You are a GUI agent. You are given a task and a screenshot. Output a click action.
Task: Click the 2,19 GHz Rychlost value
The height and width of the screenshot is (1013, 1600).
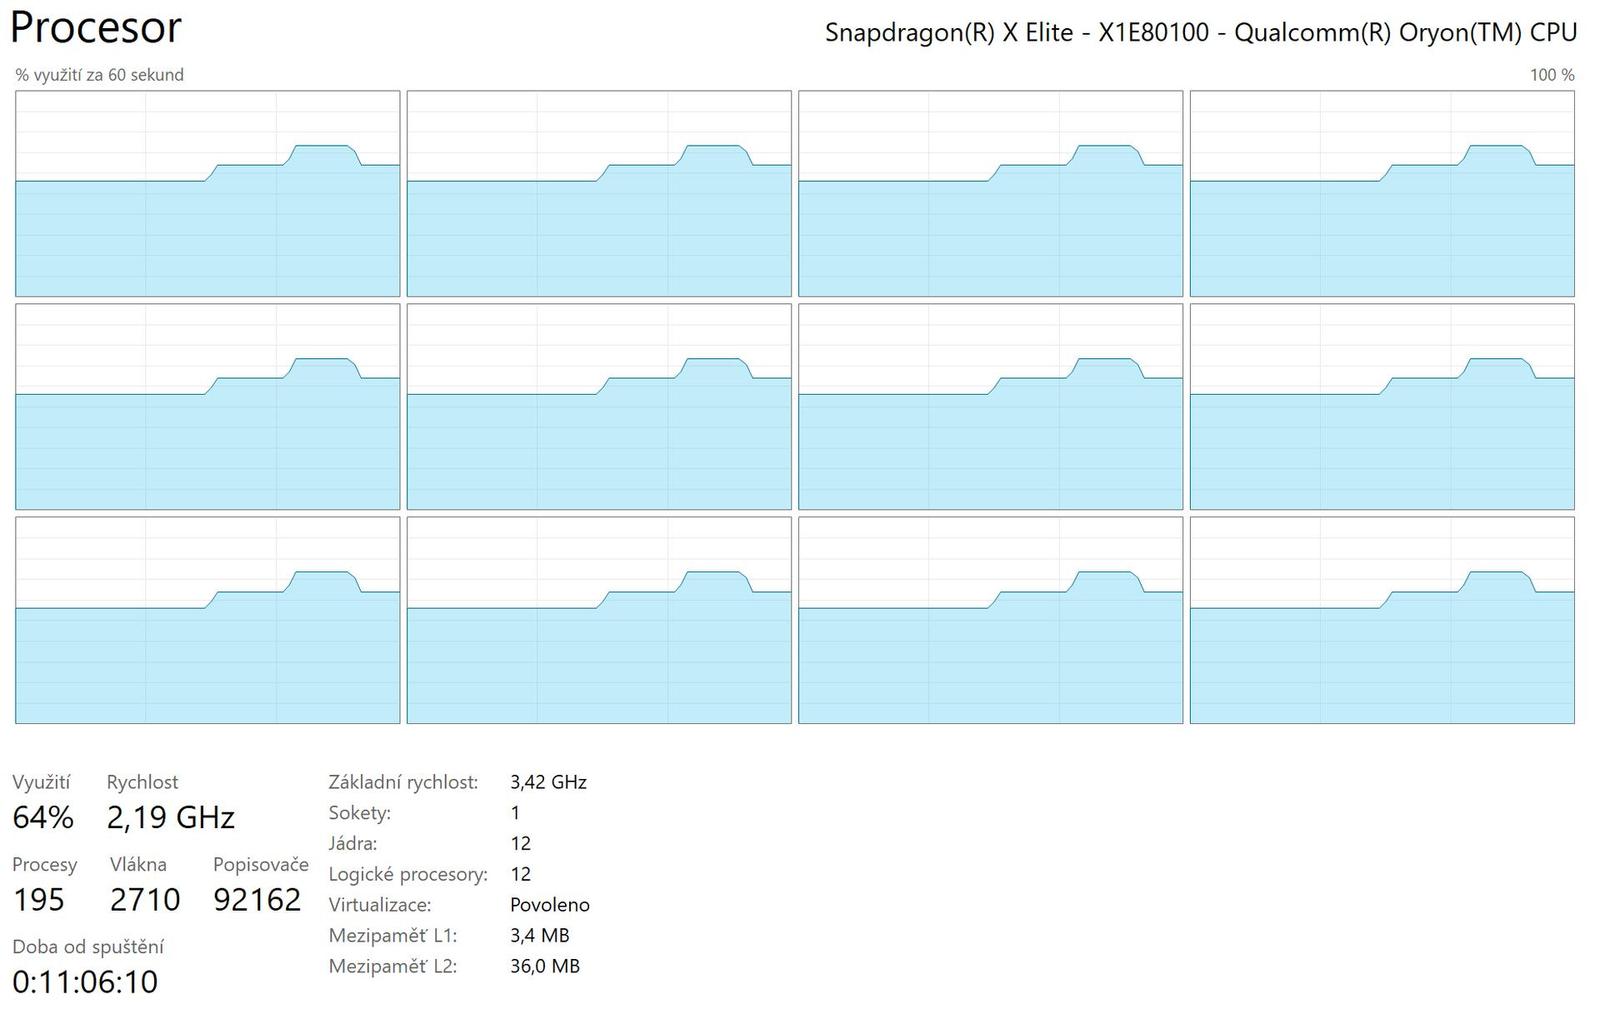[172, 817]
